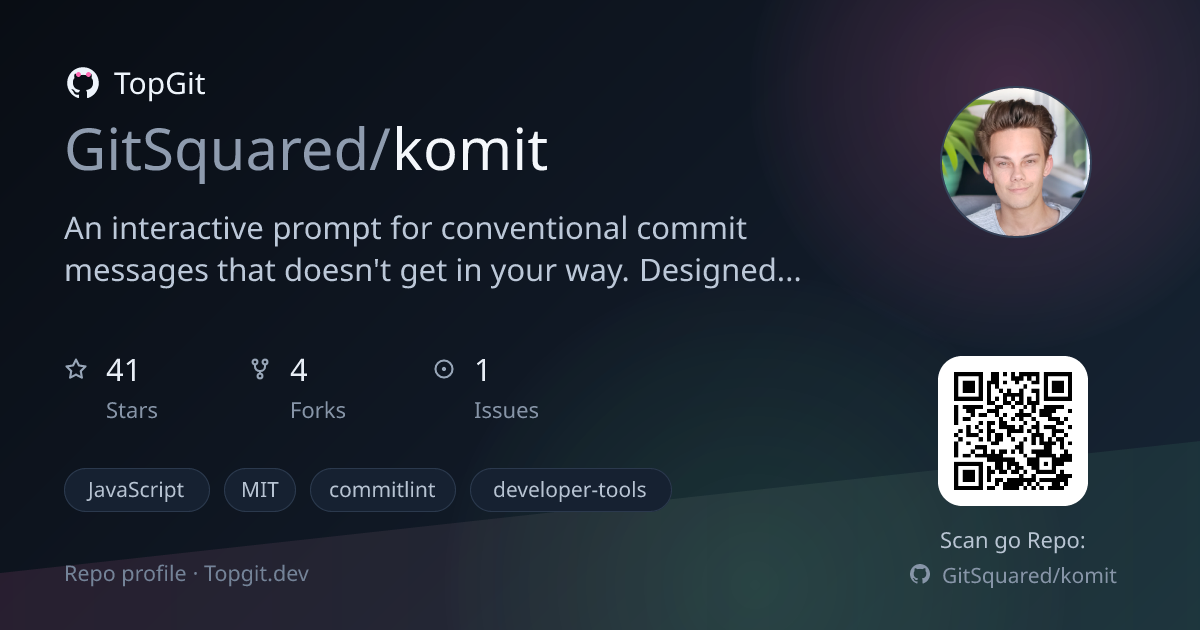This screenshot has height=630, width=1200.
Task: Click the star icon beside 41
Action: point(76,370)
